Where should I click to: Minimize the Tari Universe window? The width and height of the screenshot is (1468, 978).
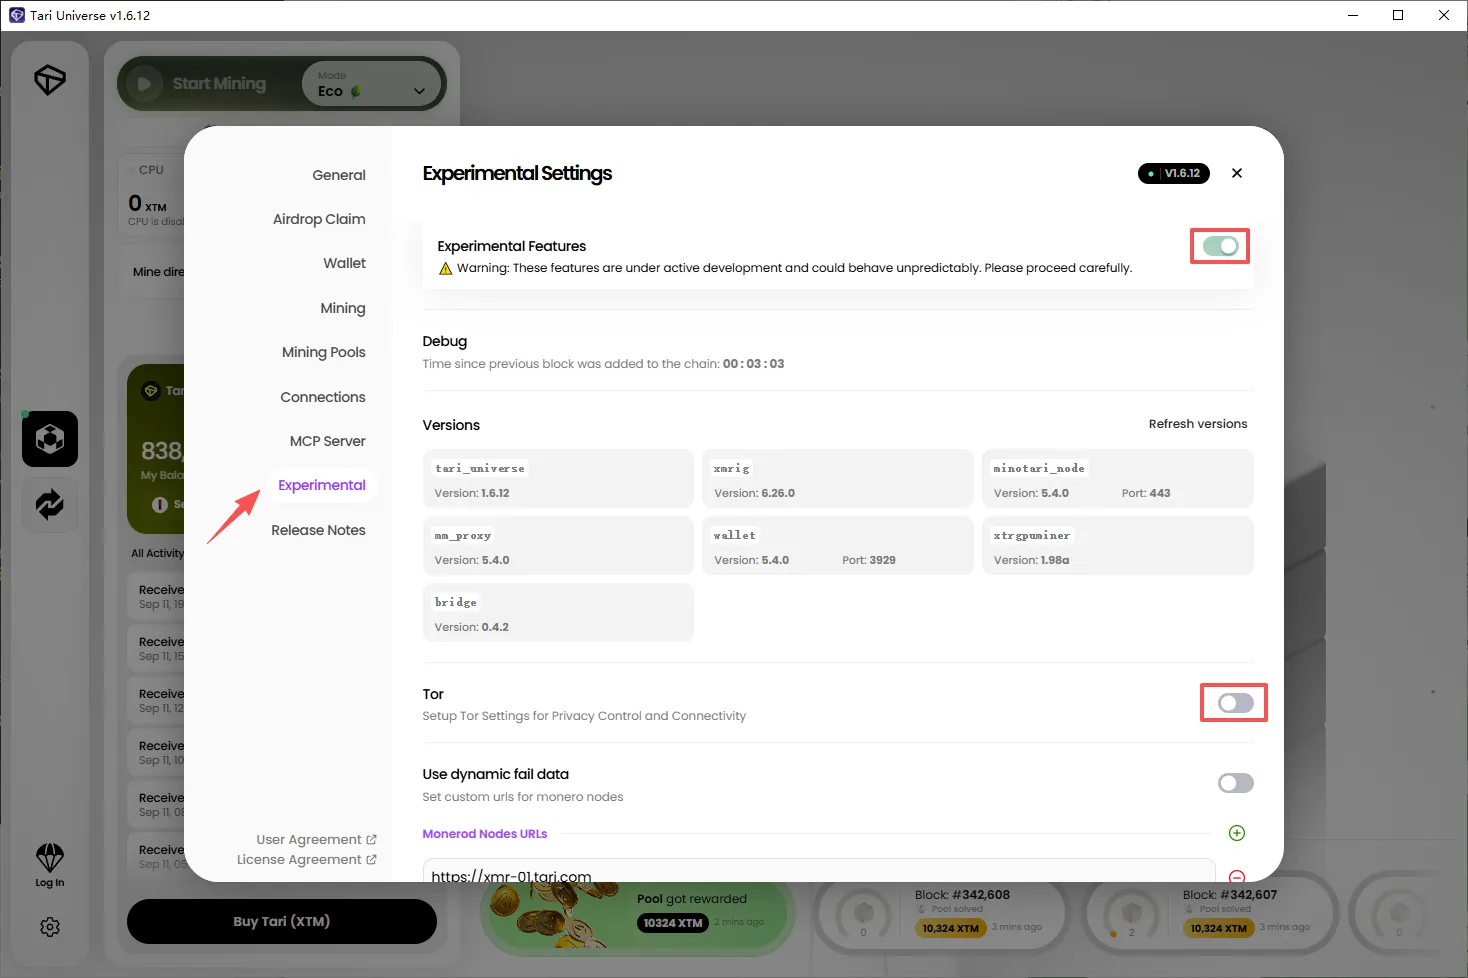[x=1353, y=15]
